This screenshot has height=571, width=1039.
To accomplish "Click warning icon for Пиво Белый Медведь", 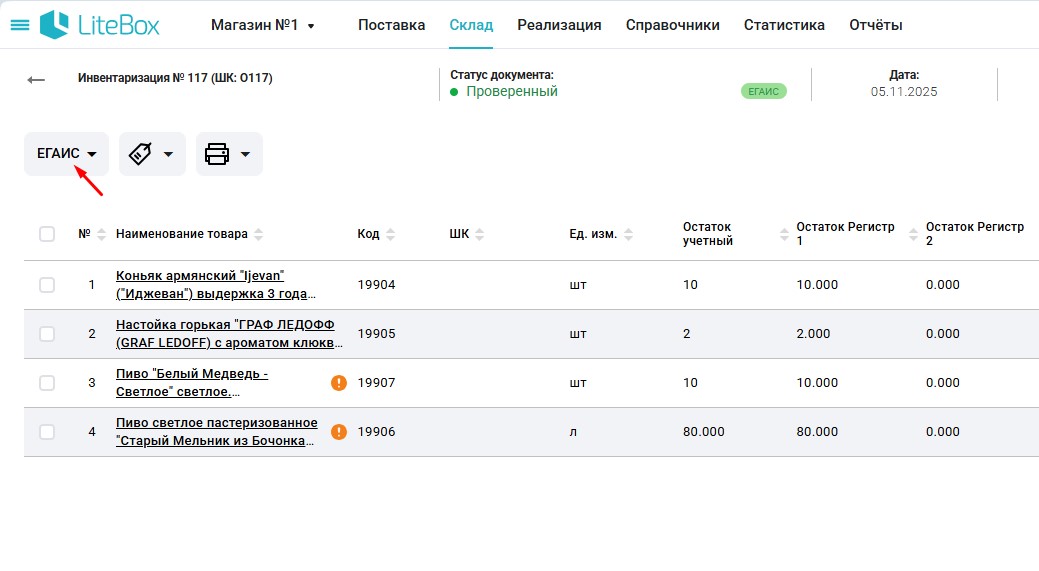I will (x=339, y=383).
